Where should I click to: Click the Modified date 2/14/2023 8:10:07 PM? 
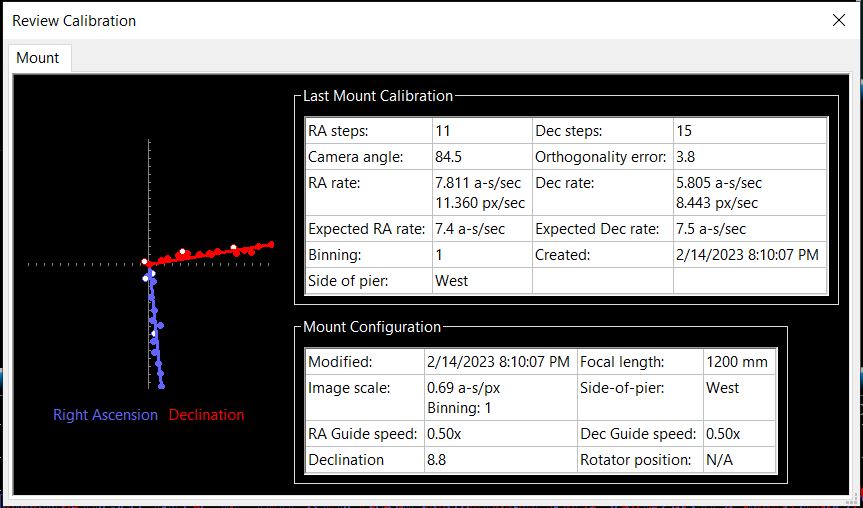click(x=499, y=362)
